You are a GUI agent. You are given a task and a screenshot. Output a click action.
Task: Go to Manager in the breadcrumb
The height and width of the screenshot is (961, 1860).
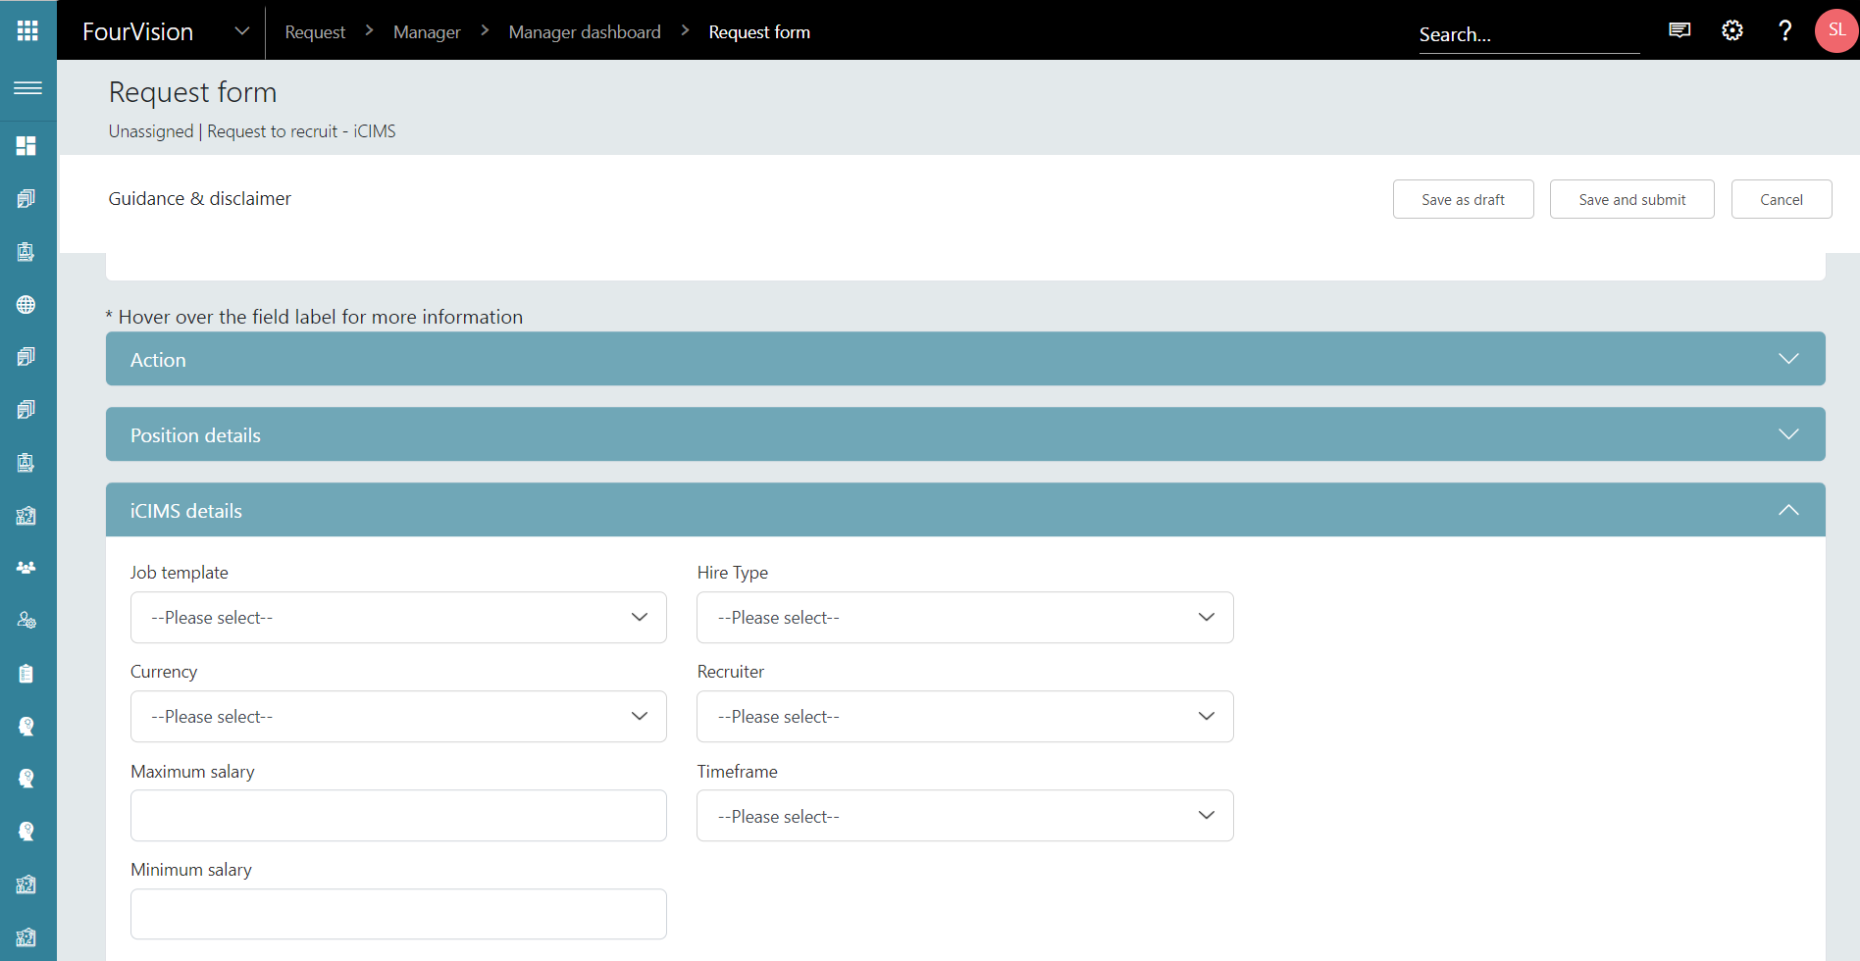[427, 32]
